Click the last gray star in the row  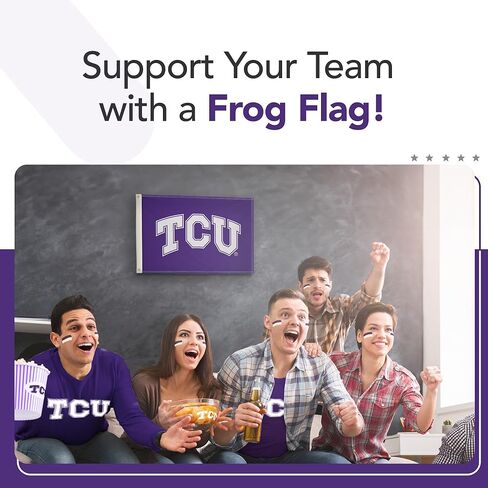[476, 157]
